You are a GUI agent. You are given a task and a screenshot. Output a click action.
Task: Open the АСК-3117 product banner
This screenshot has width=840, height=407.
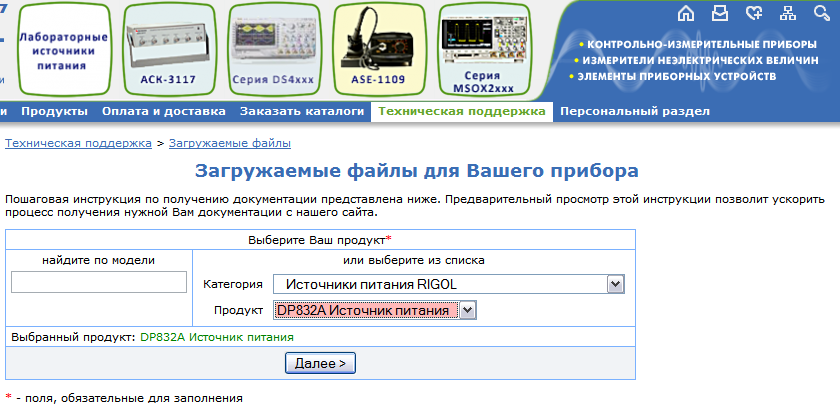tap(168, 49)
